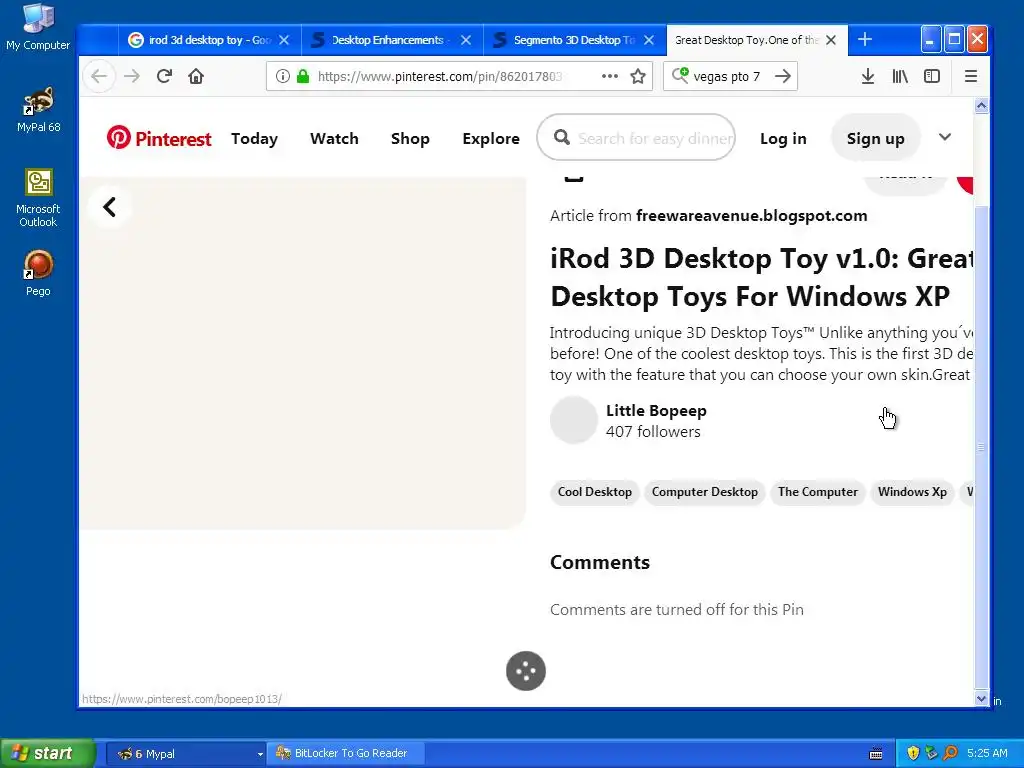The image size is (1024, 768).
Task: Click the pin image placeholder area
Action: 302,353
